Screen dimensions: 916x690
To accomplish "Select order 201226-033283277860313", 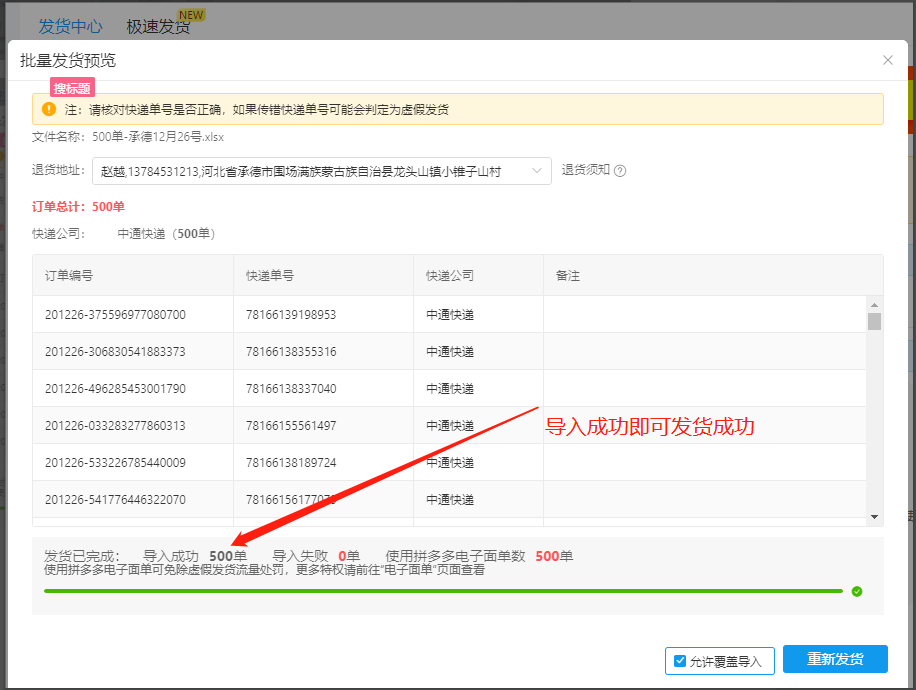I will pos(115,426).
